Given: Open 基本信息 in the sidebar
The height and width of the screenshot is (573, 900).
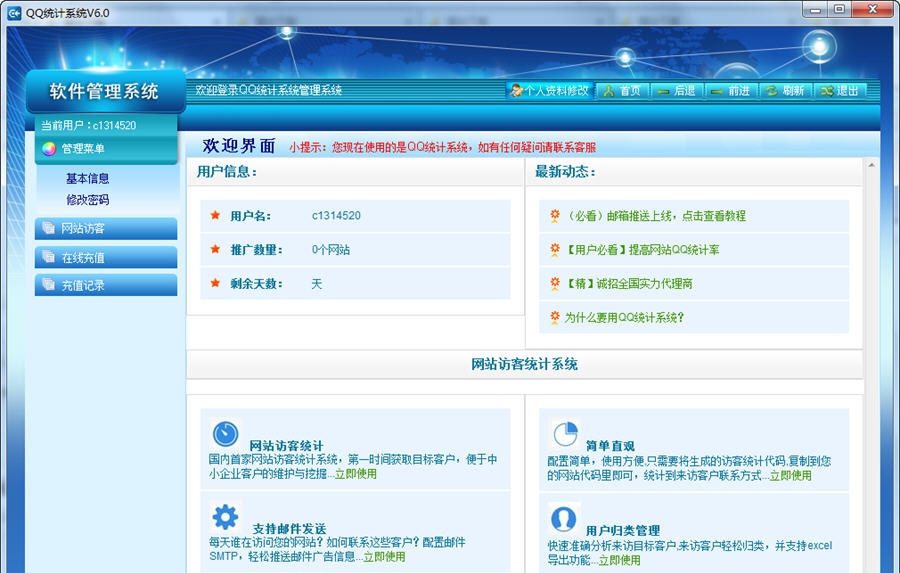Looking at the screenshot, I should tap(87, 179).
